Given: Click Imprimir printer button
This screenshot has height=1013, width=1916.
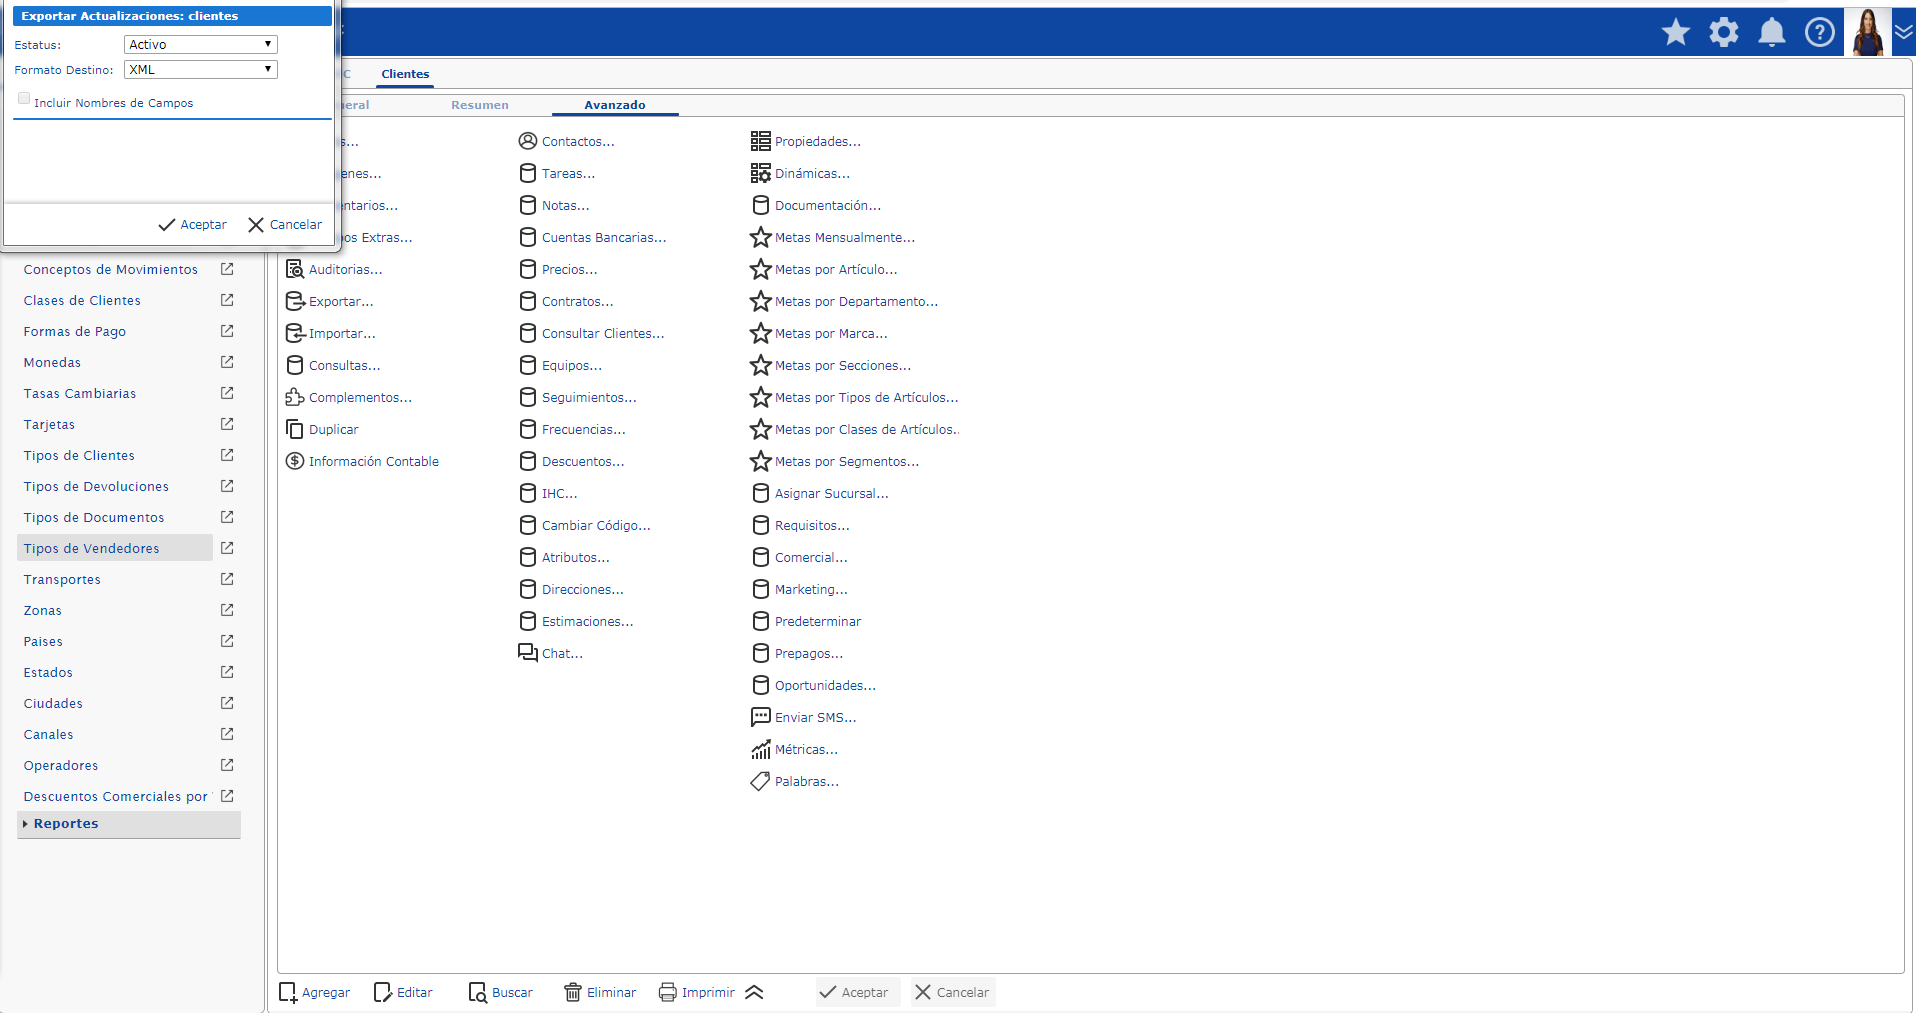Looking at the screenshot, I should click(x=697, y=992).
